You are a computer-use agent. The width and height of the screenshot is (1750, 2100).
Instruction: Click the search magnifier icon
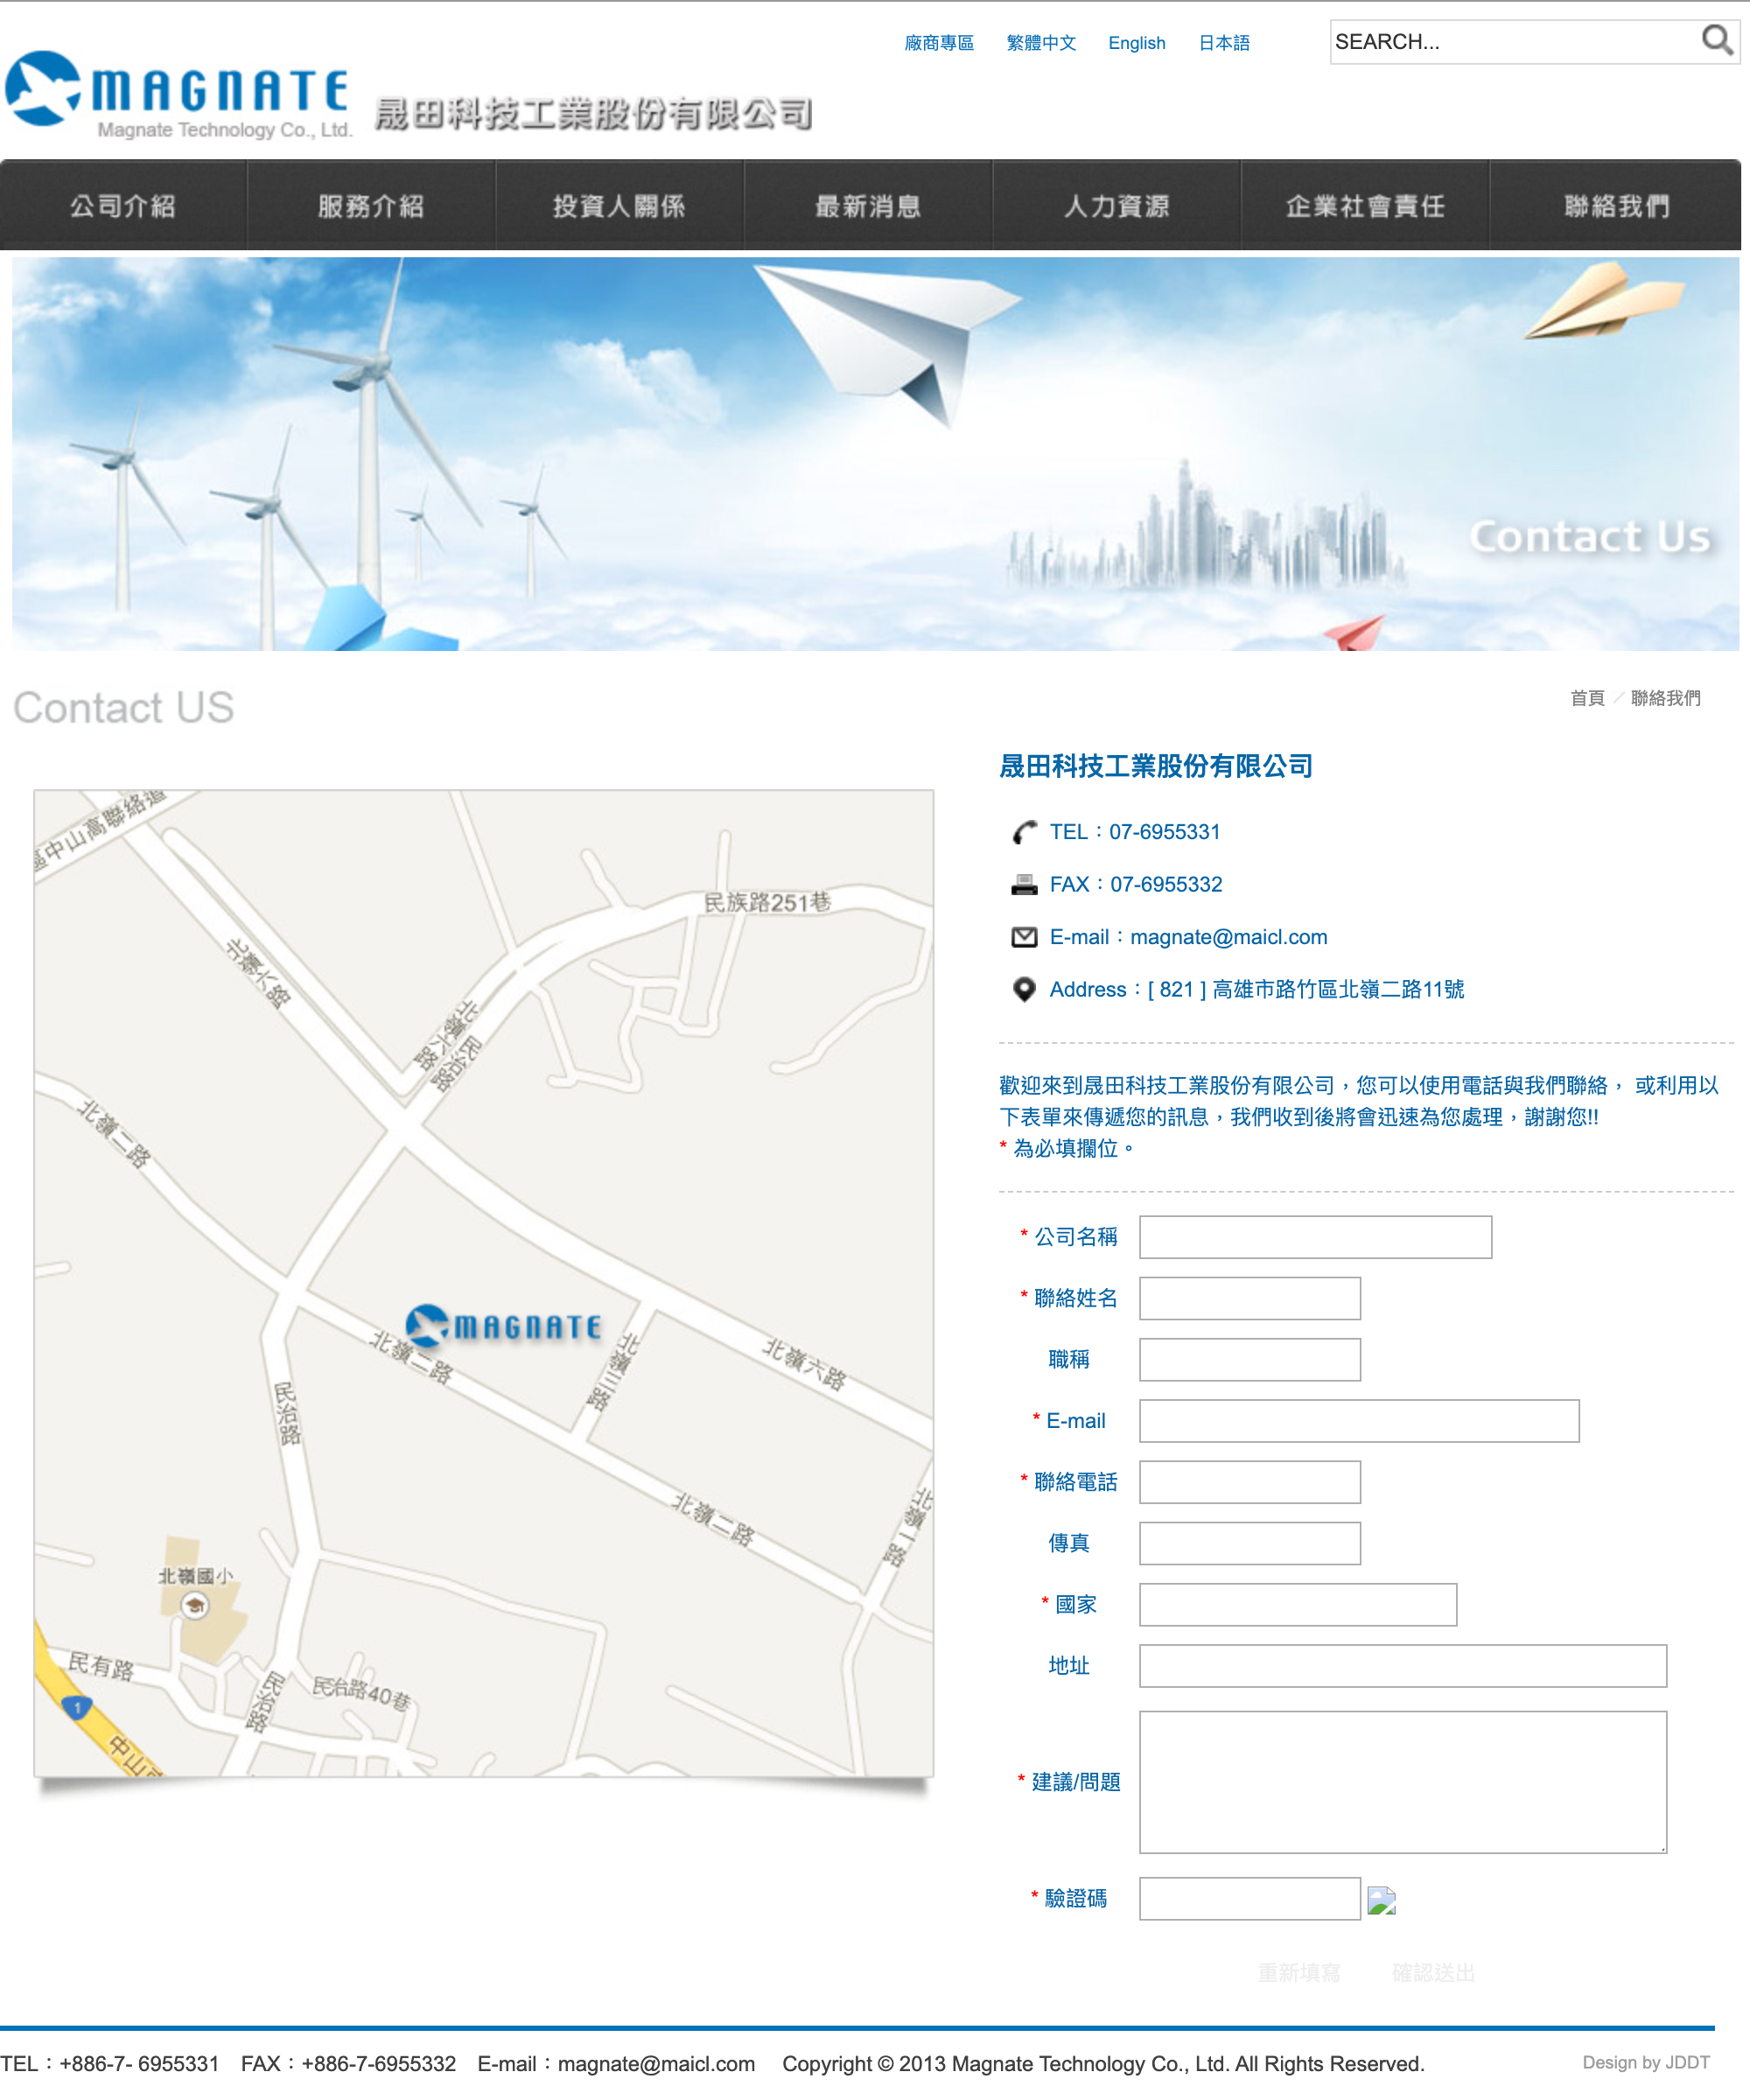tap(1716, 40)
